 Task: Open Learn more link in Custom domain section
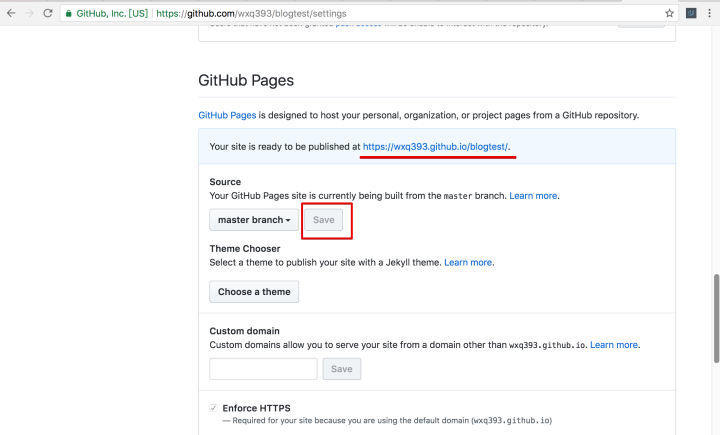pos(614,345)
